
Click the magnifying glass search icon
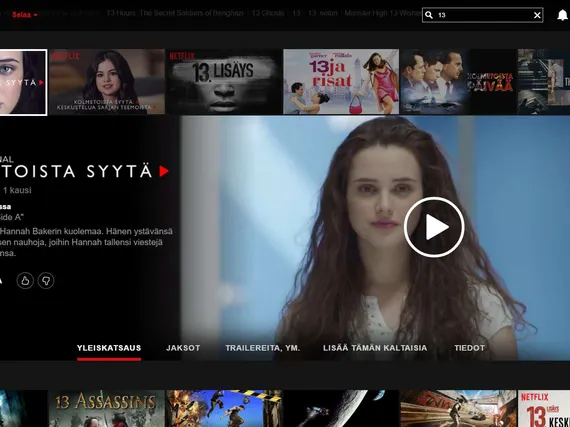click(429, 15)
